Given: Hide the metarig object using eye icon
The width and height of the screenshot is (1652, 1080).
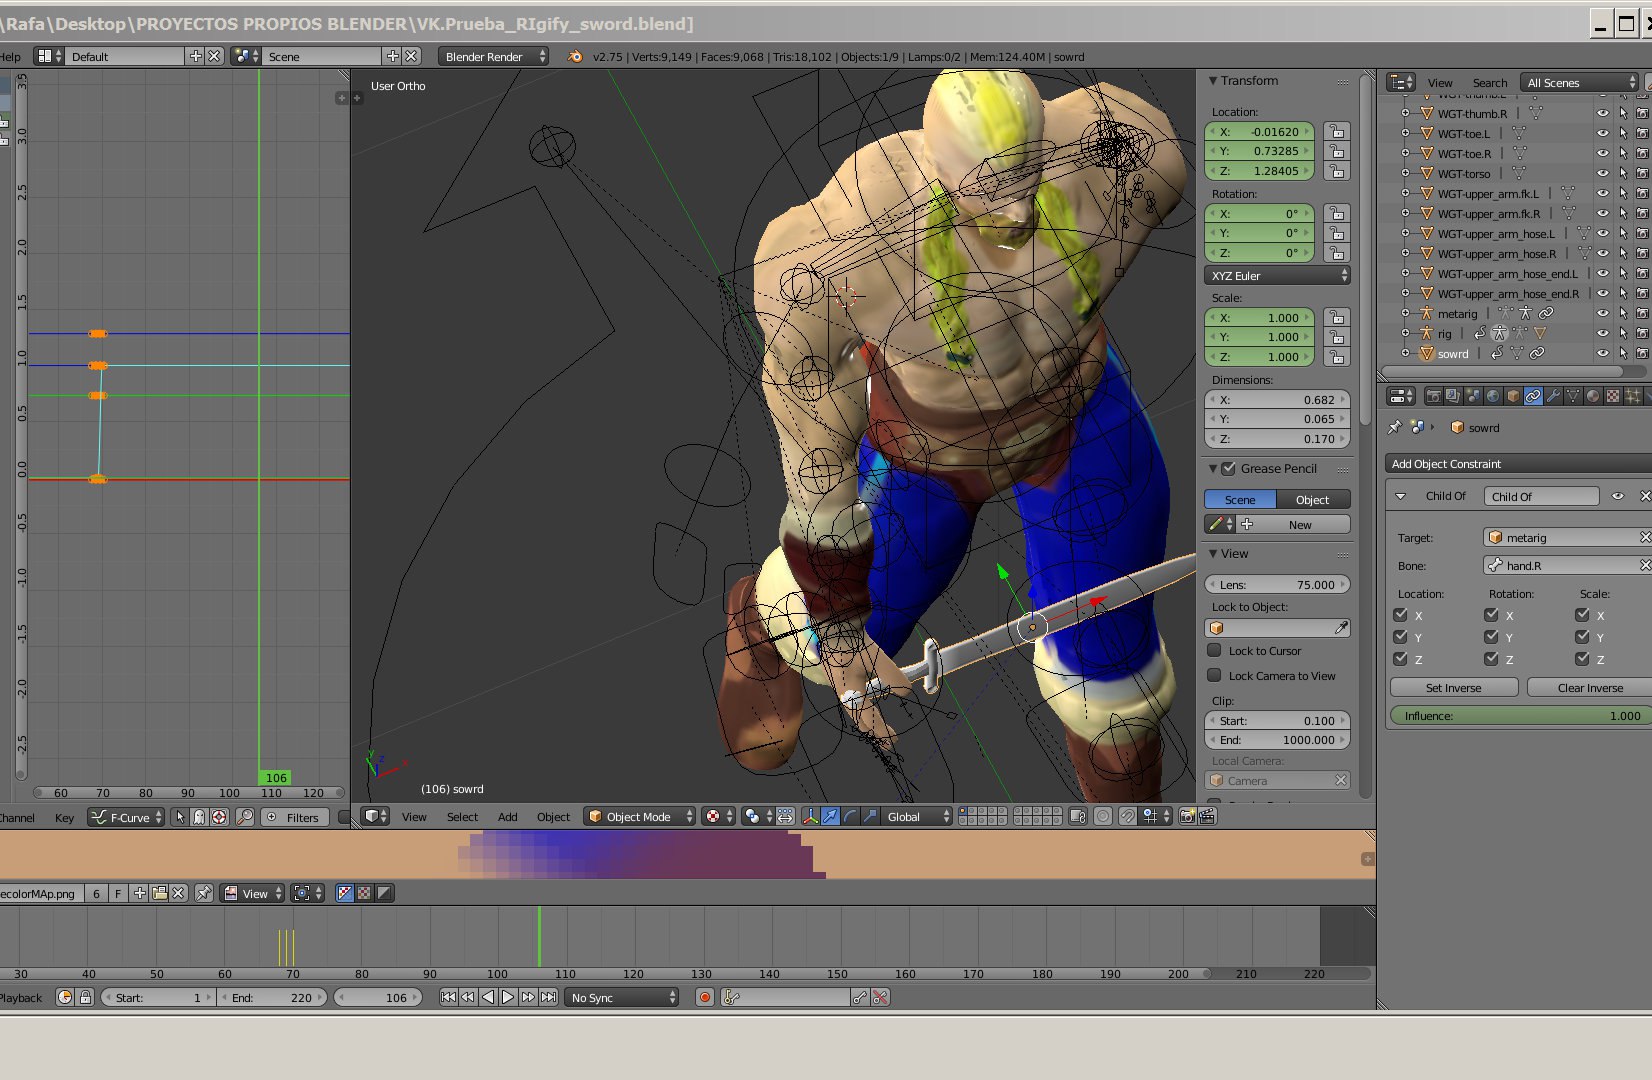Looking at the screenshot, I should (1602, 314).
